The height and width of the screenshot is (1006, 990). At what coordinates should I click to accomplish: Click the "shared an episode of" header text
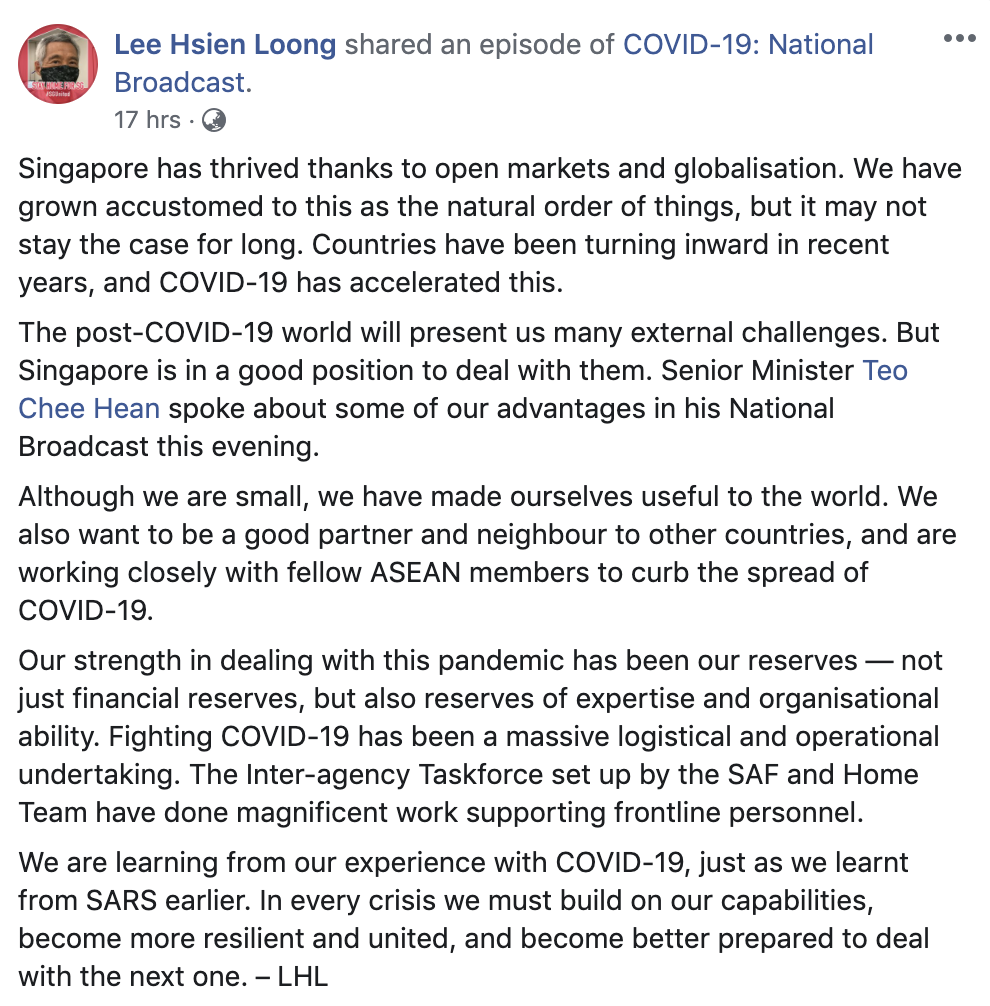point(479,45)
